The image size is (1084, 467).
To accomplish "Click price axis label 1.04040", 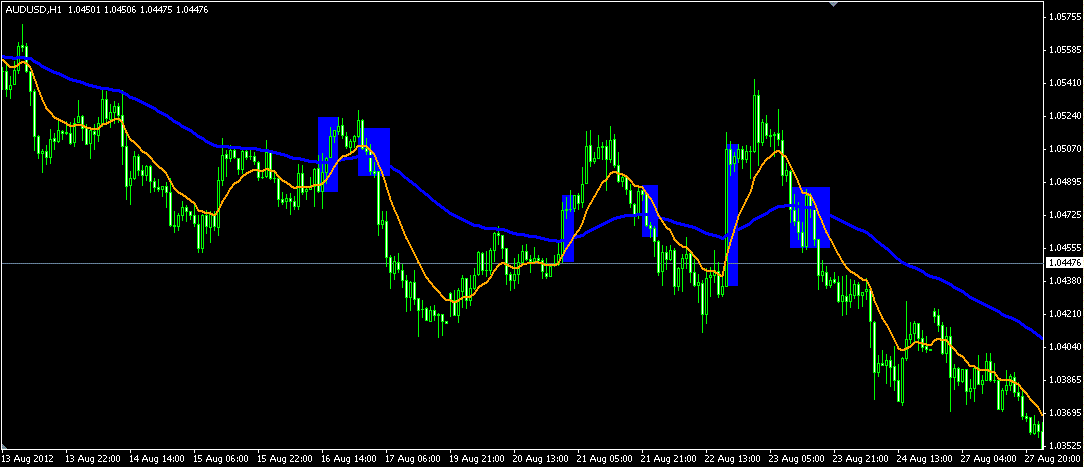I will coord(1065,347).
